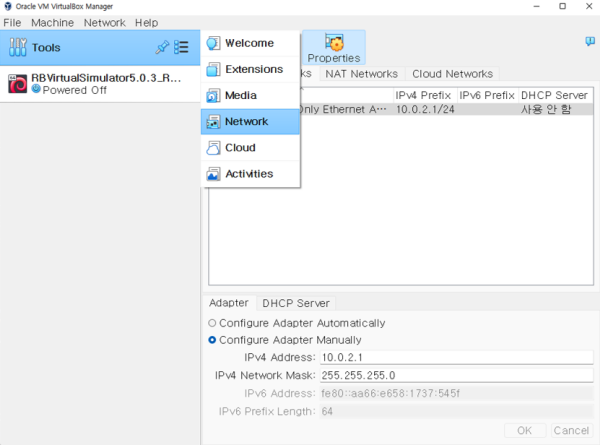Click the IPv6 Prefix Length field
Screen dimensions: 600x445
pyautogui.click(x=457, y=411)
